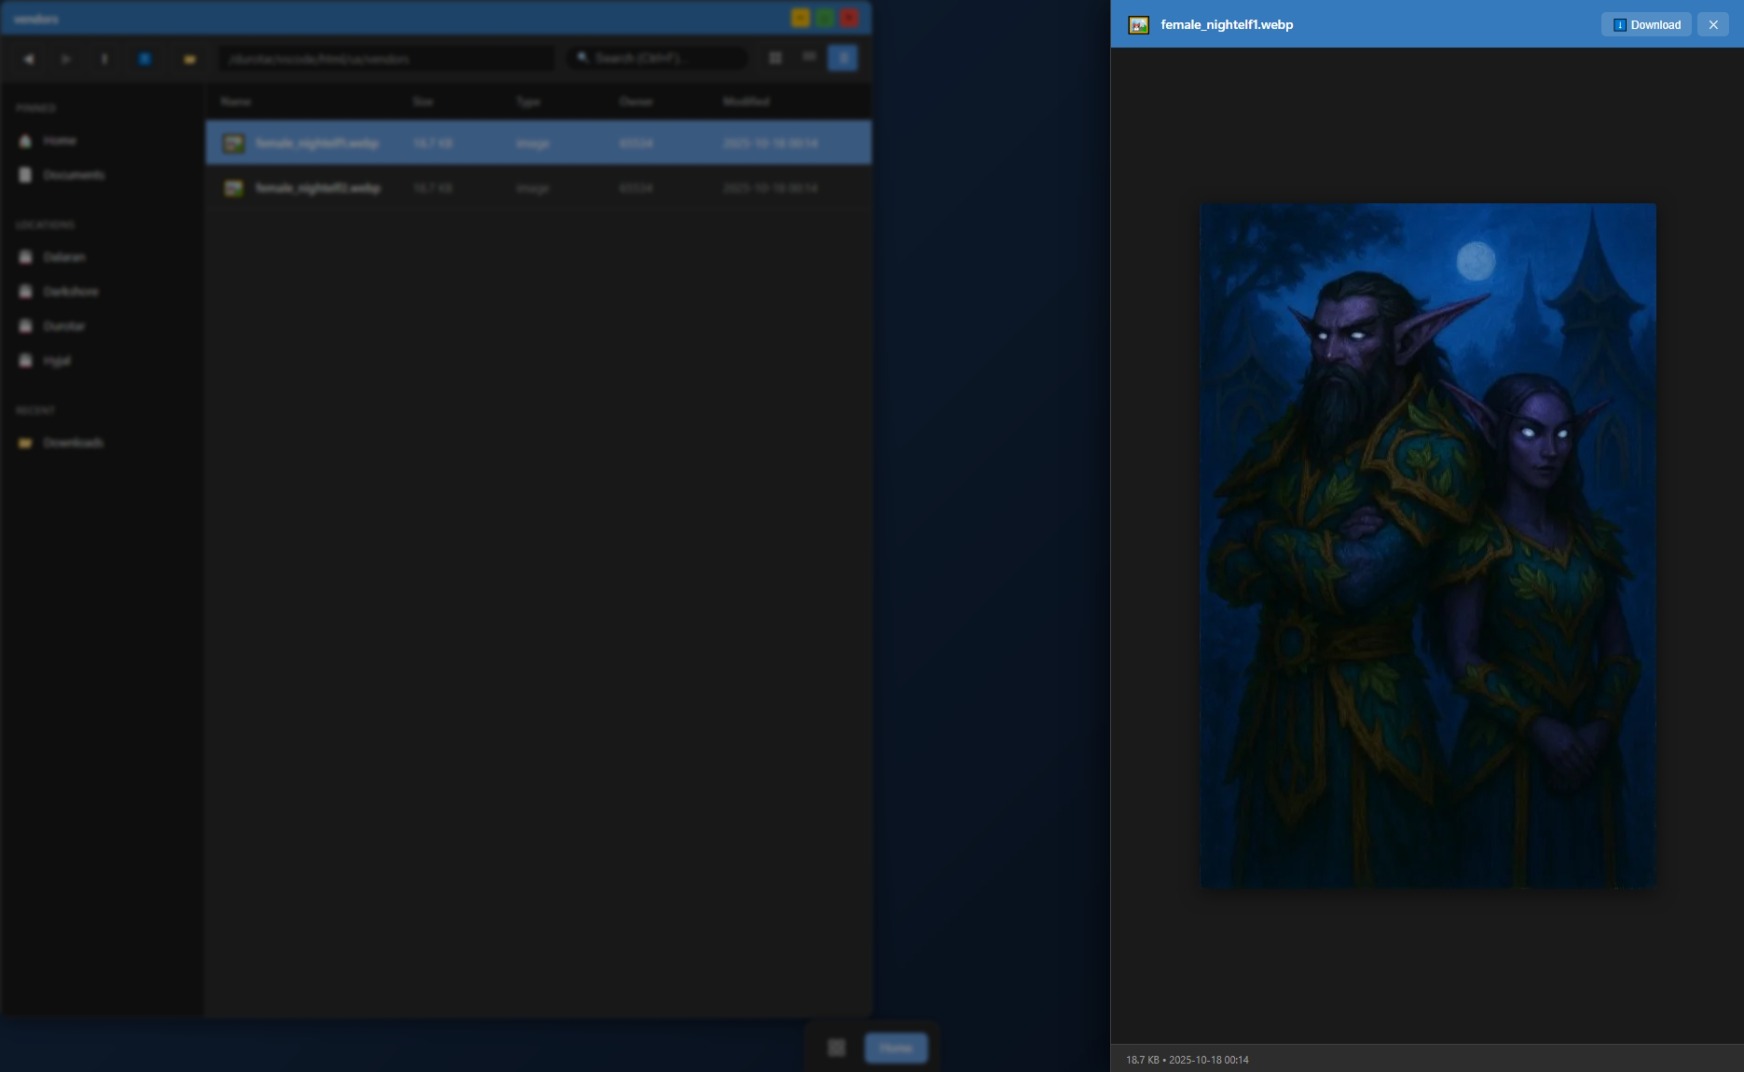
Task: Switch to grid view layout
Action: pos(775,58)
